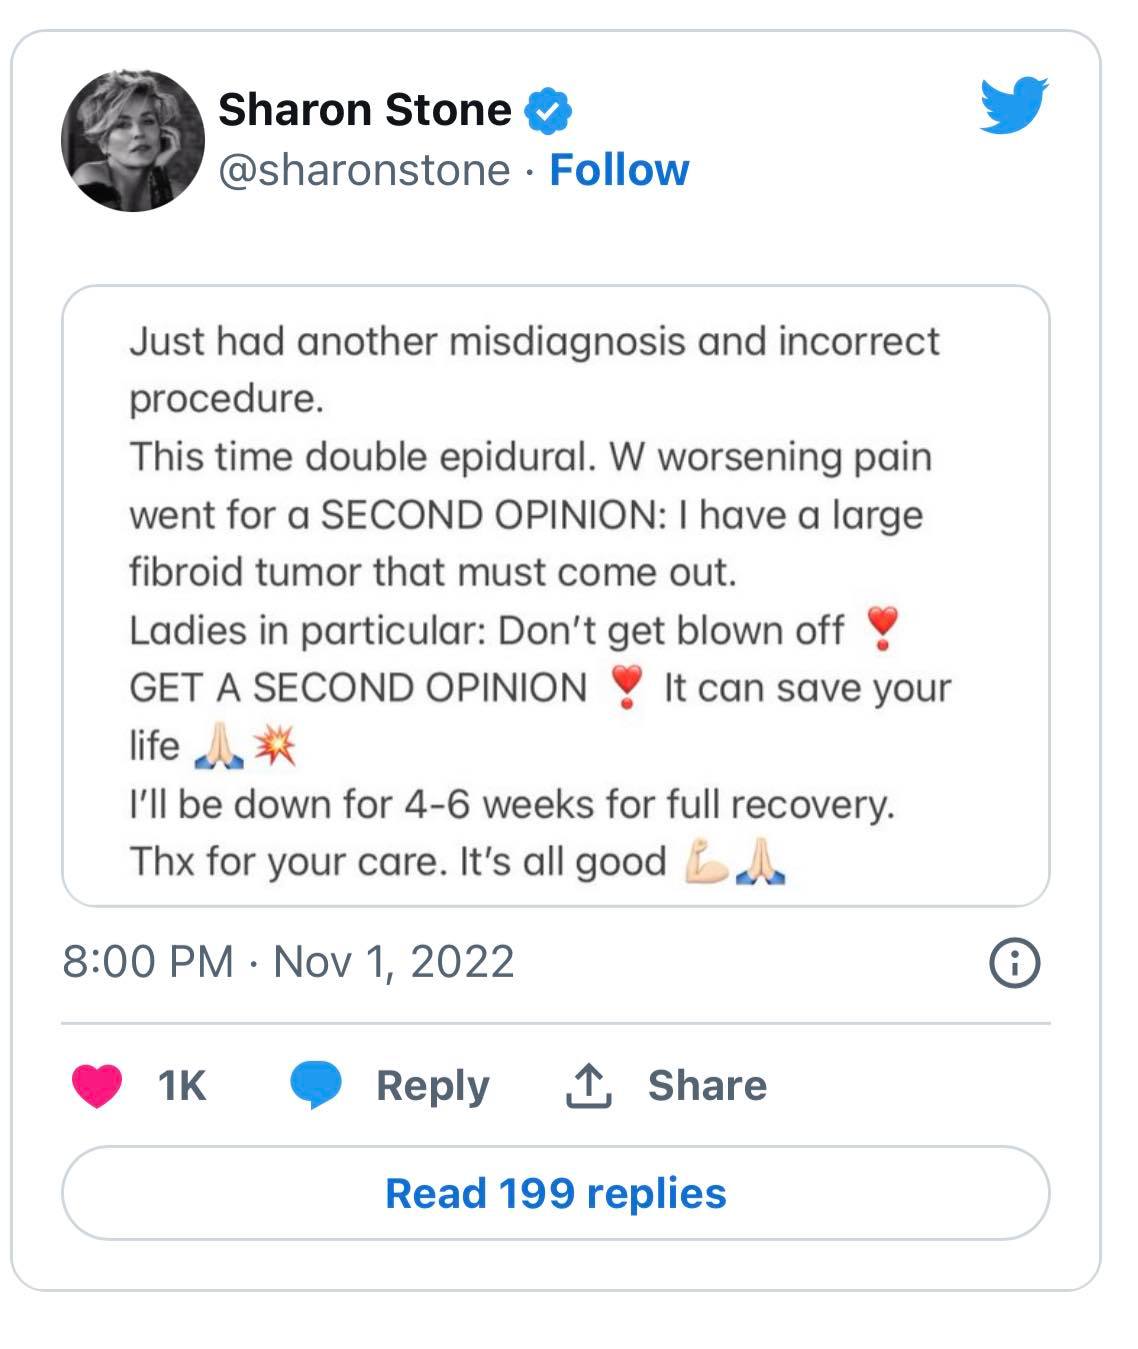The height and width of the screenshot is (1349, 1138).
Task: Click the 1K likes count
Action: [x=182, y=1086]
